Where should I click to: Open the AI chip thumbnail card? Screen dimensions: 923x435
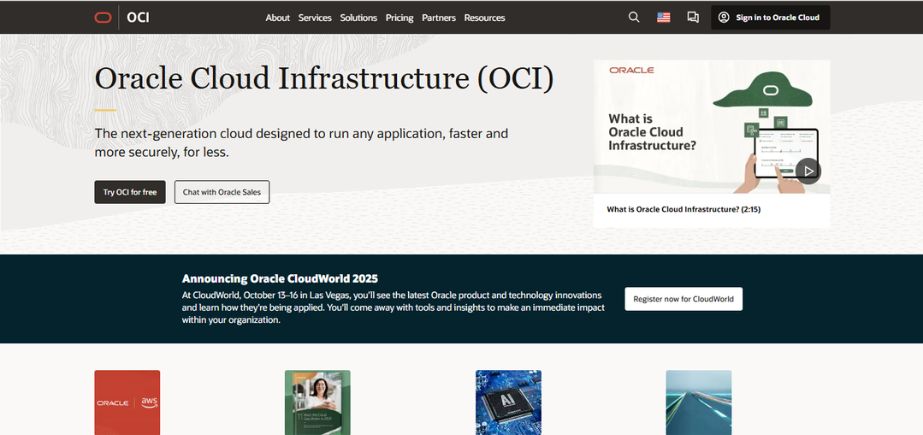click(x=508, y=402)
